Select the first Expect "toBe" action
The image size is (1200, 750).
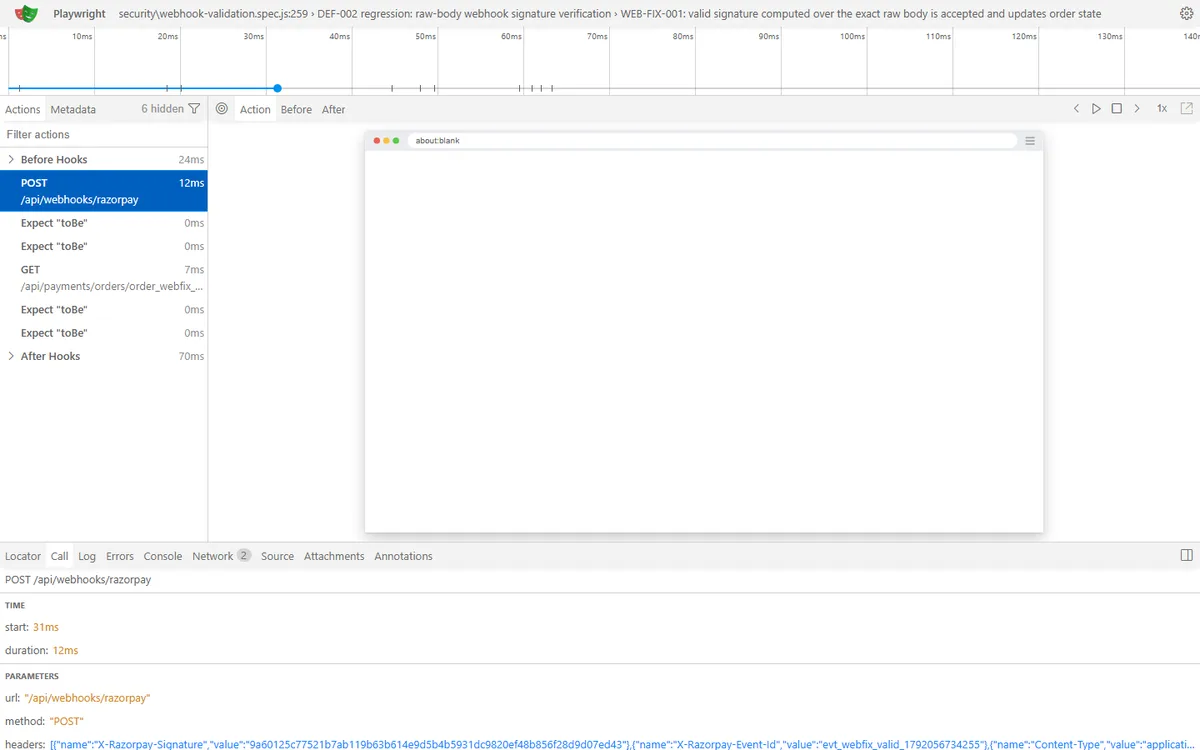[x=104, y=223]
